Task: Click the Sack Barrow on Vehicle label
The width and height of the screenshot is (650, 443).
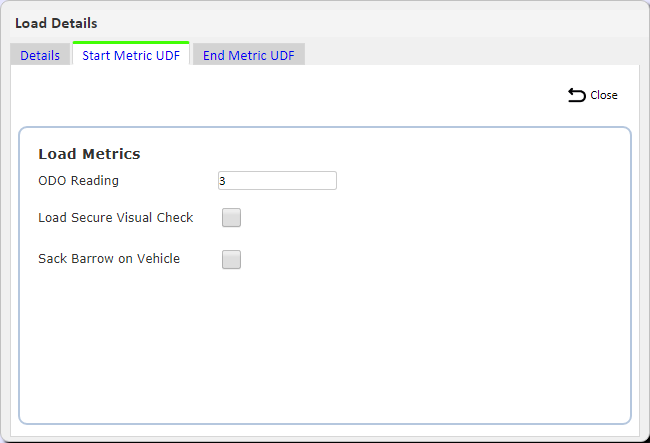Action: point(109,259)
